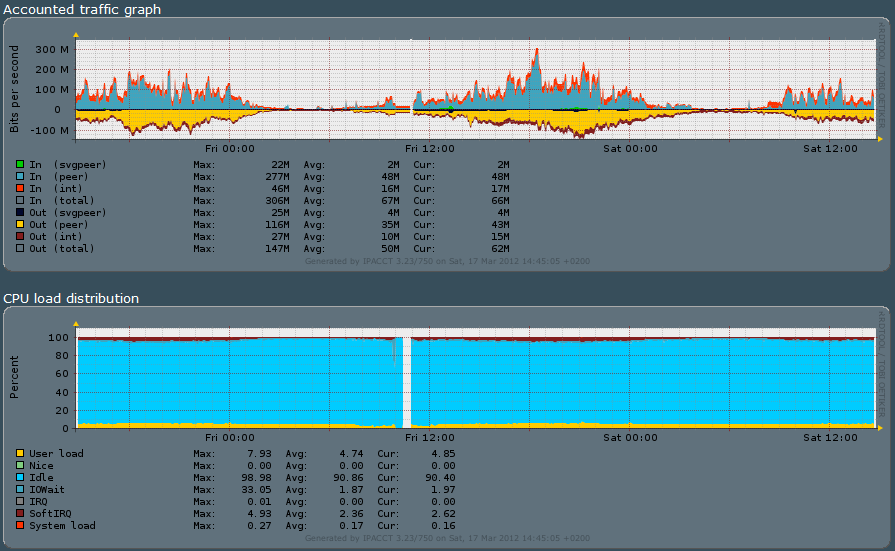Click Fri 12:00 on the traffic graph axis
Image resolution: width=895 pixels, height=551 pixels.
[430, 148]
